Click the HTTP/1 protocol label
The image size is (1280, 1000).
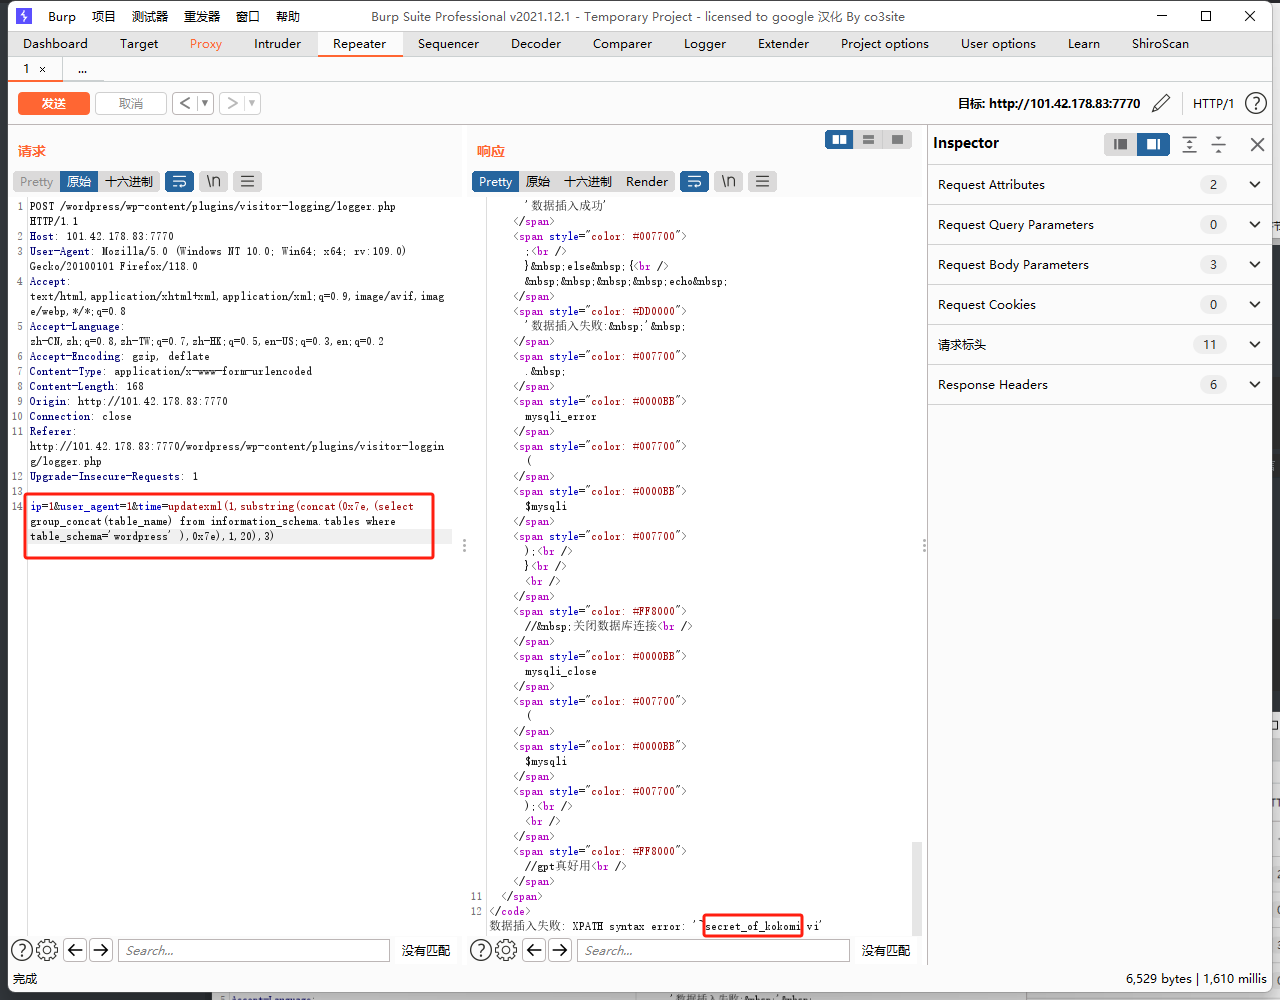1213,103
